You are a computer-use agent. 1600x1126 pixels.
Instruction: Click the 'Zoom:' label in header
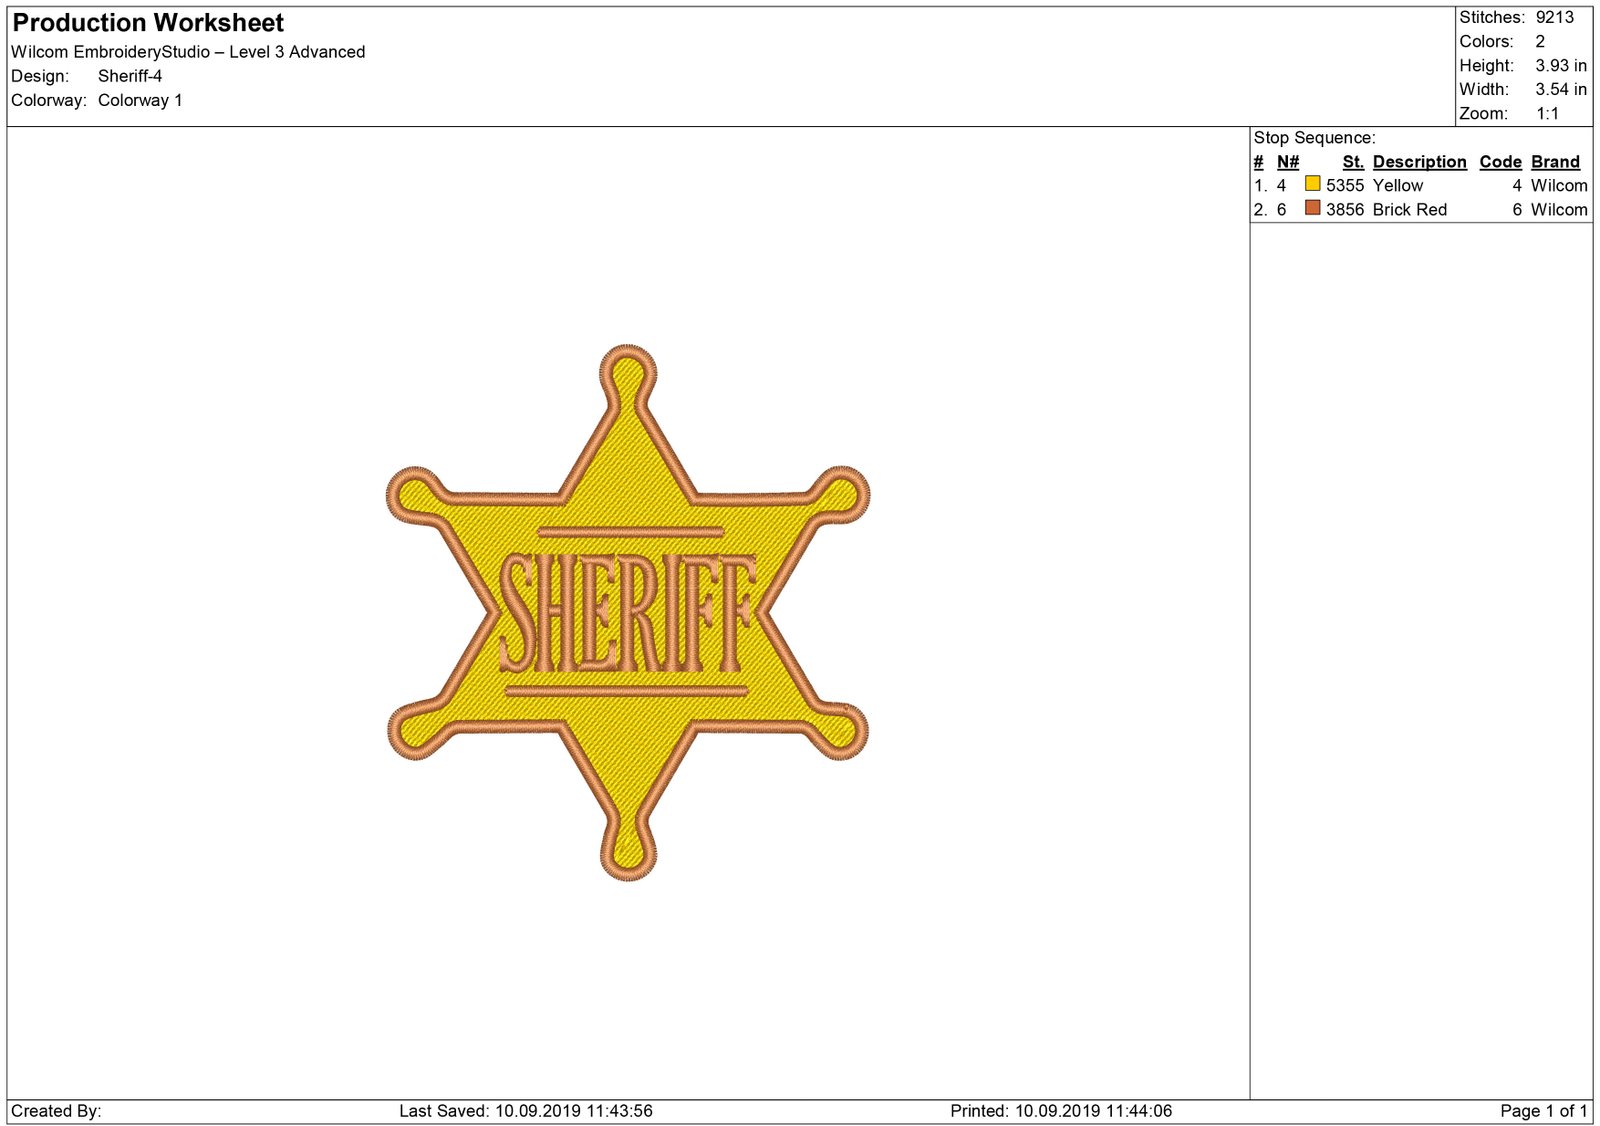point(1484,113)
